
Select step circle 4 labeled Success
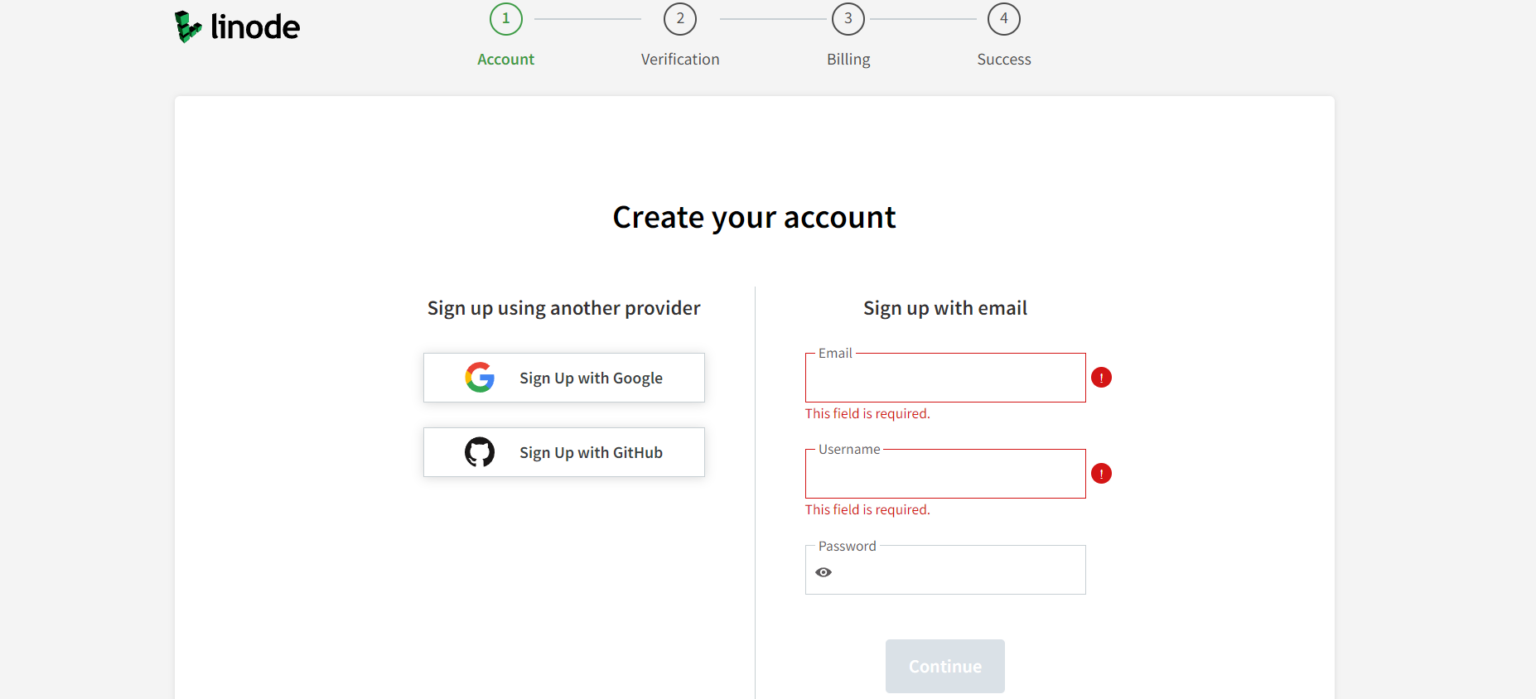click(x=1003, y=18)
